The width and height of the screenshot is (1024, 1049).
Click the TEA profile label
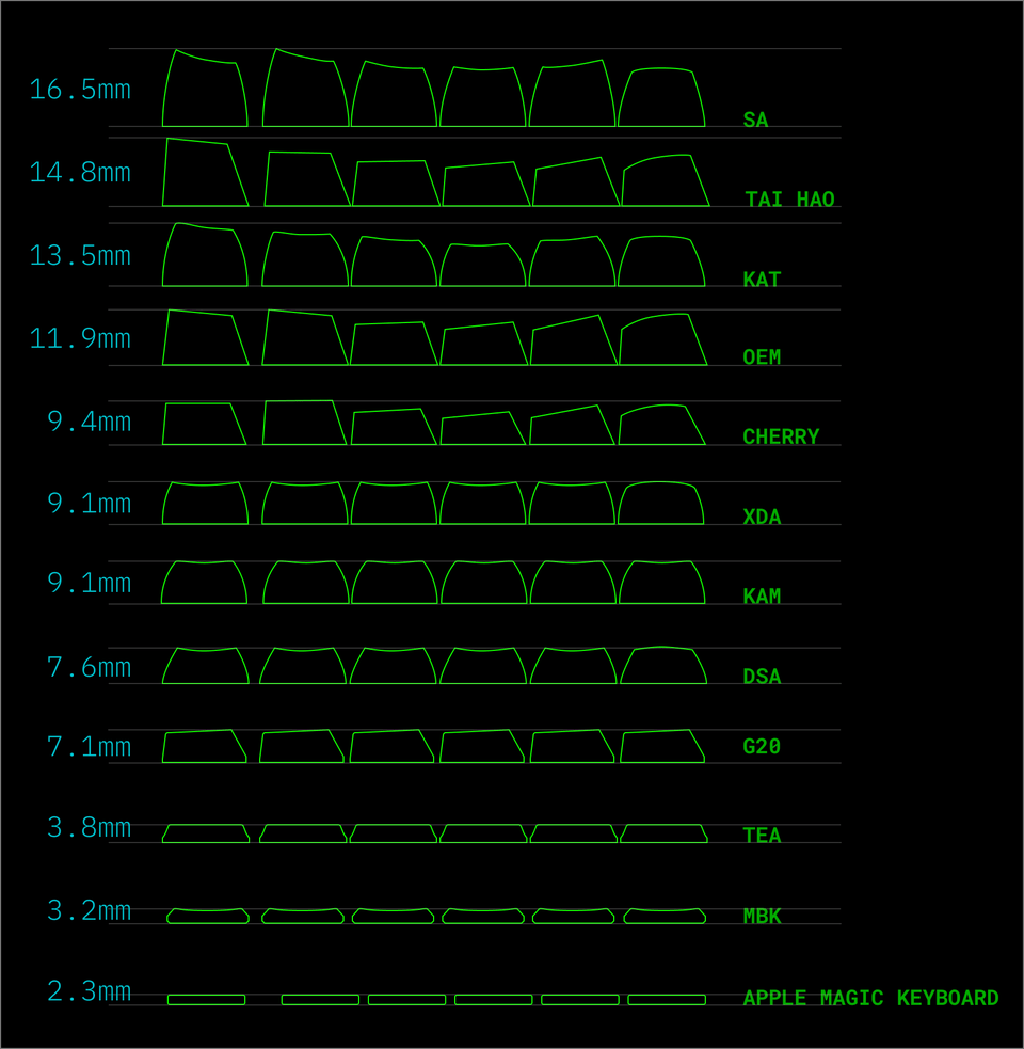762,835
